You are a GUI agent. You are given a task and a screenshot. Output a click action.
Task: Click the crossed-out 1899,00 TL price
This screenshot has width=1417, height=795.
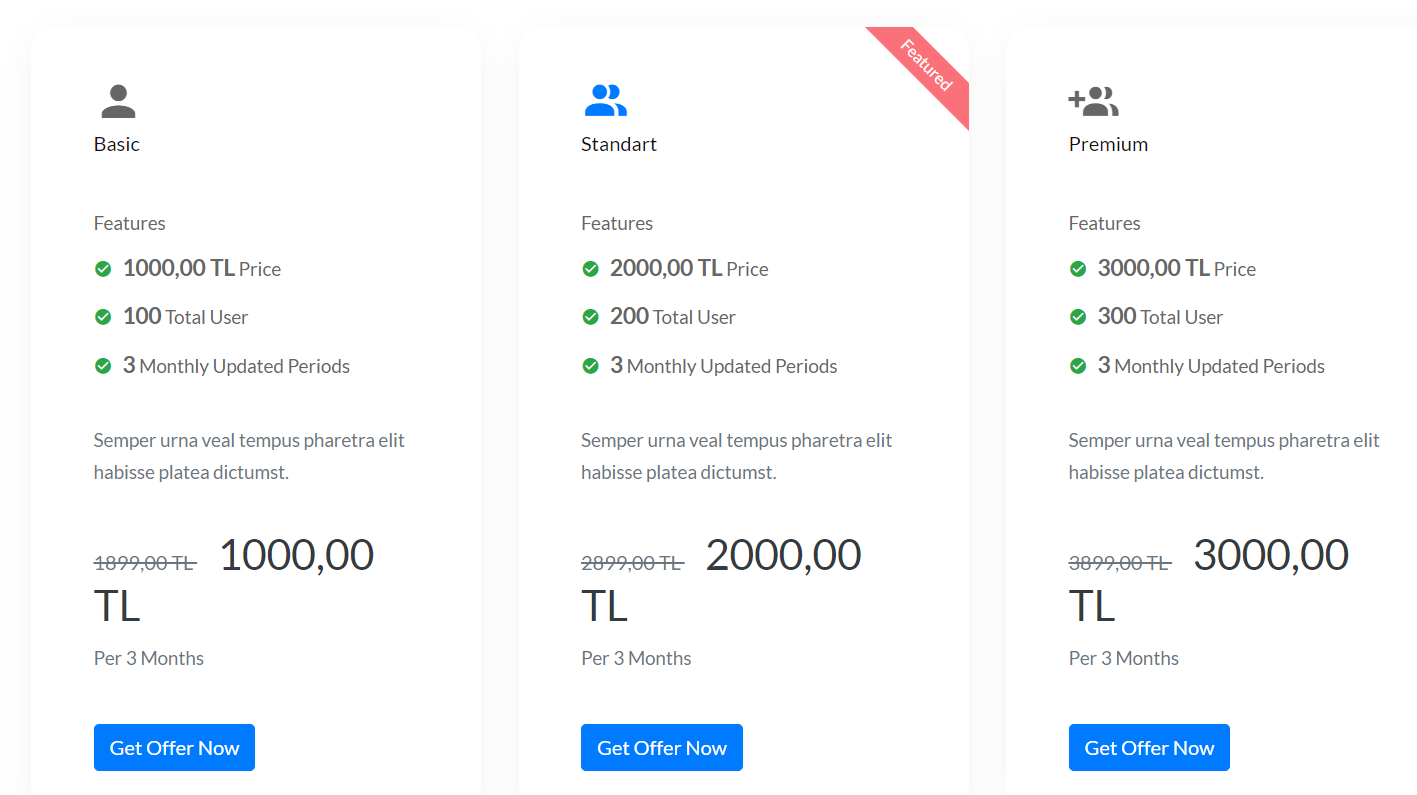tap(145, 563)
